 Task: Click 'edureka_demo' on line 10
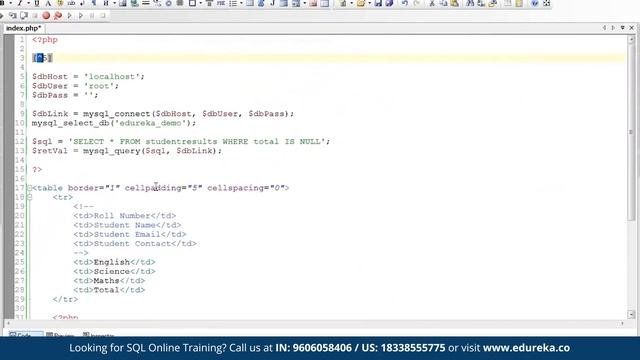pyautogui.click(x=150, y=123)
